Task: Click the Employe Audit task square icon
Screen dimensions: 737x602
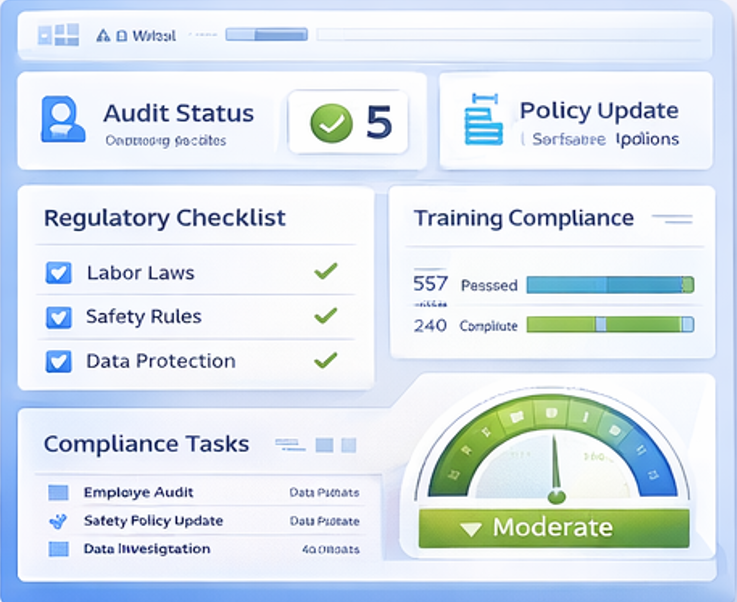Action: [x=58, y=493]
